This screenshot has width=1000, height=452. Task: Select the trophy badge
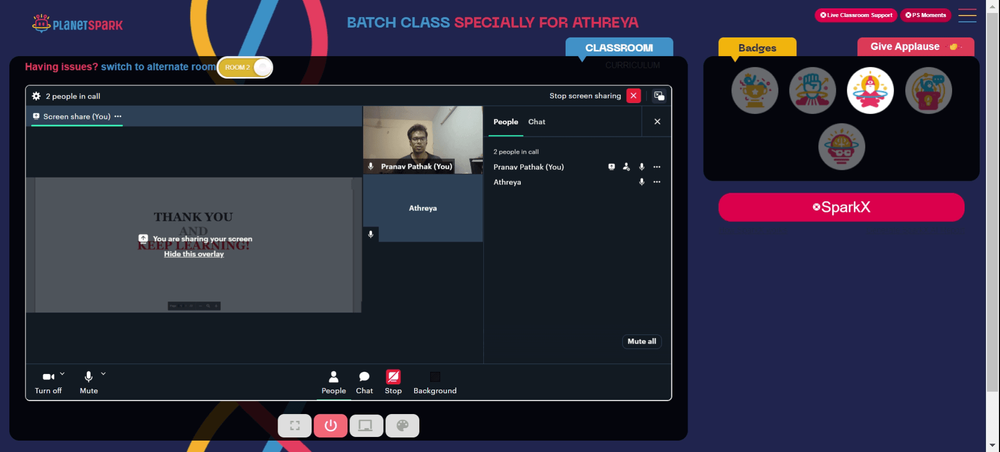pyautogui.click(x=754, y=91)
